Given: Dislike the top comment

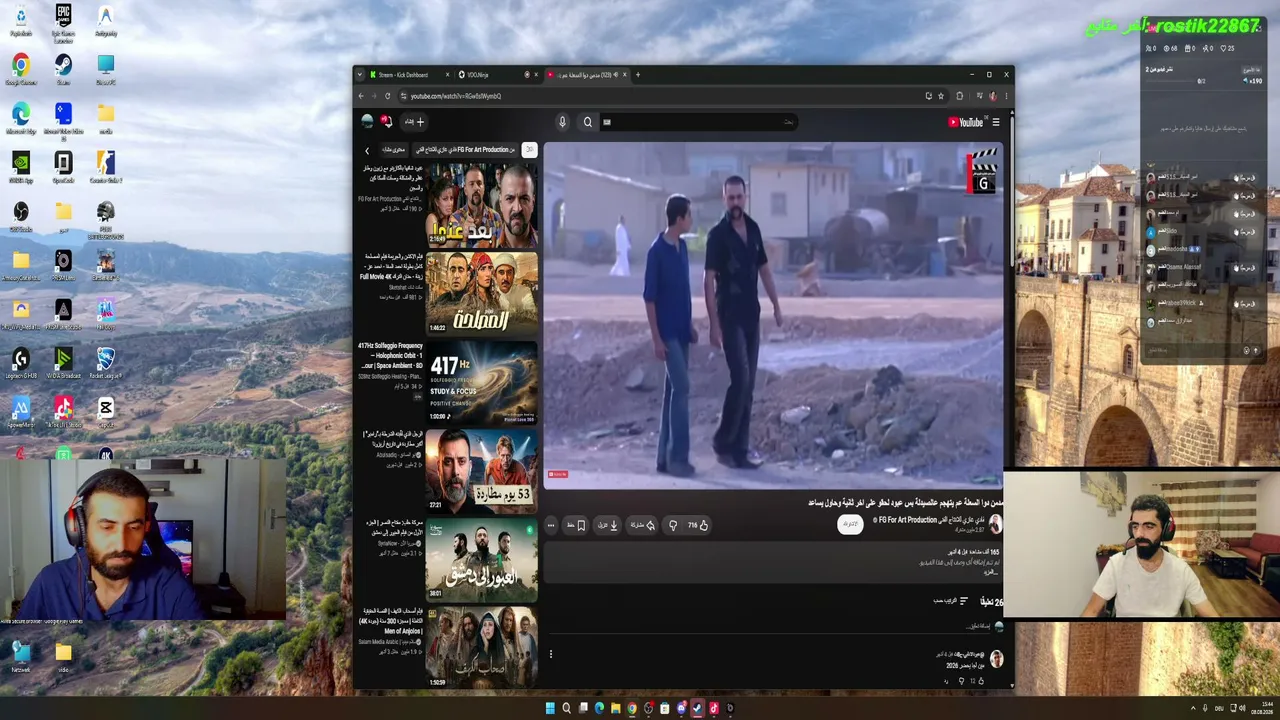Looking at the screenshot, I should tap(961, 681).
